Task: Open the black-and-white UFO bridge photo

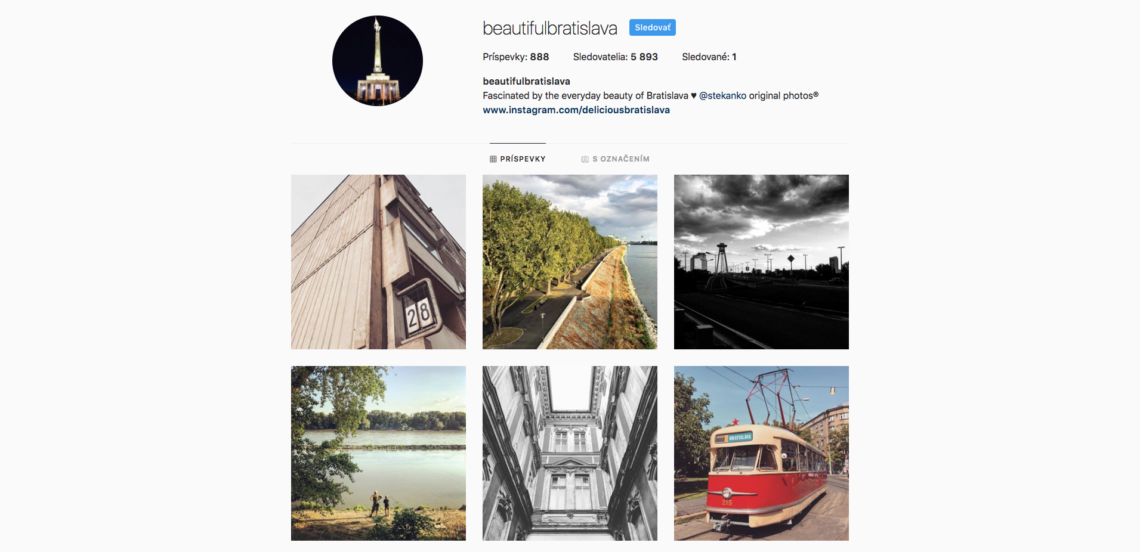Action: [x=761, y=262]
